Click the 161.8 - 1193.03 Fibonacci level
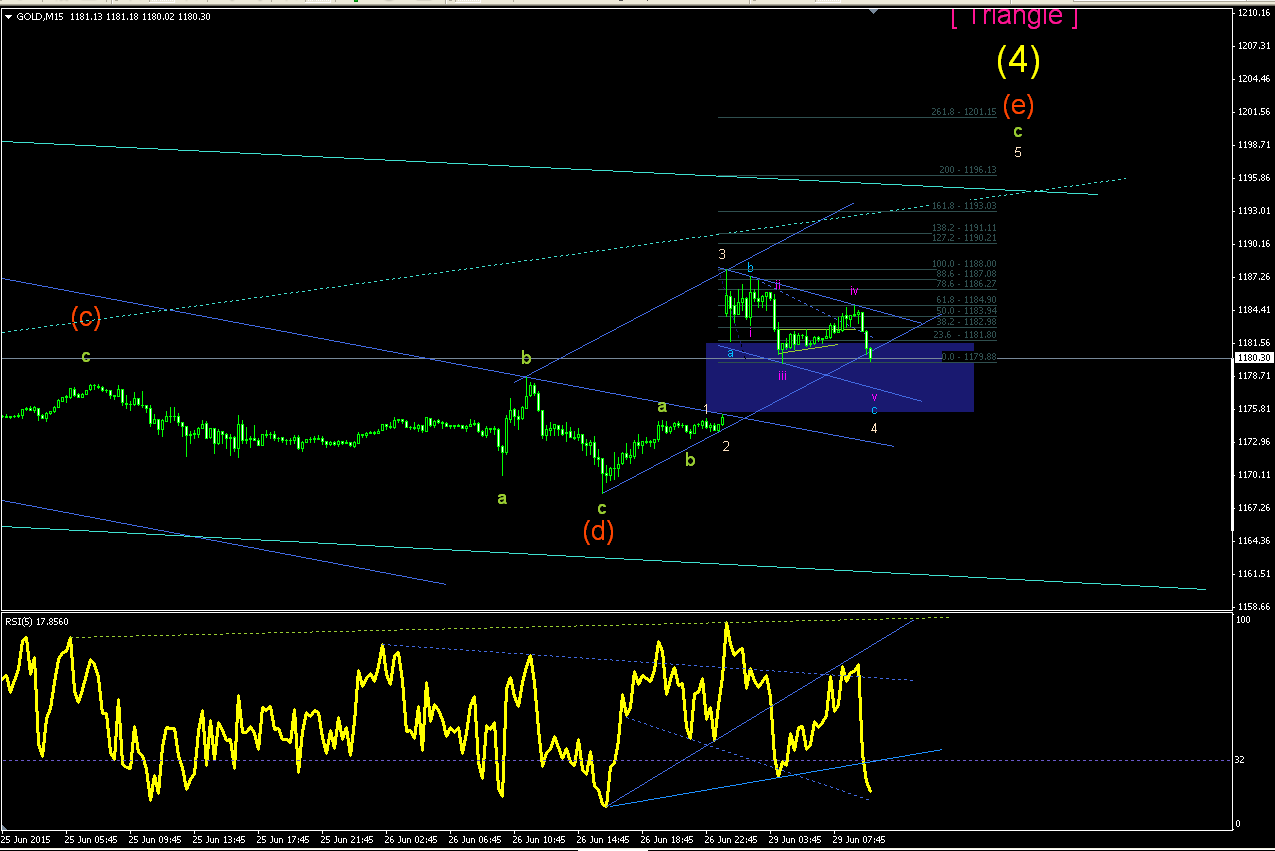 pyautogui.click(x=963, y=205)
